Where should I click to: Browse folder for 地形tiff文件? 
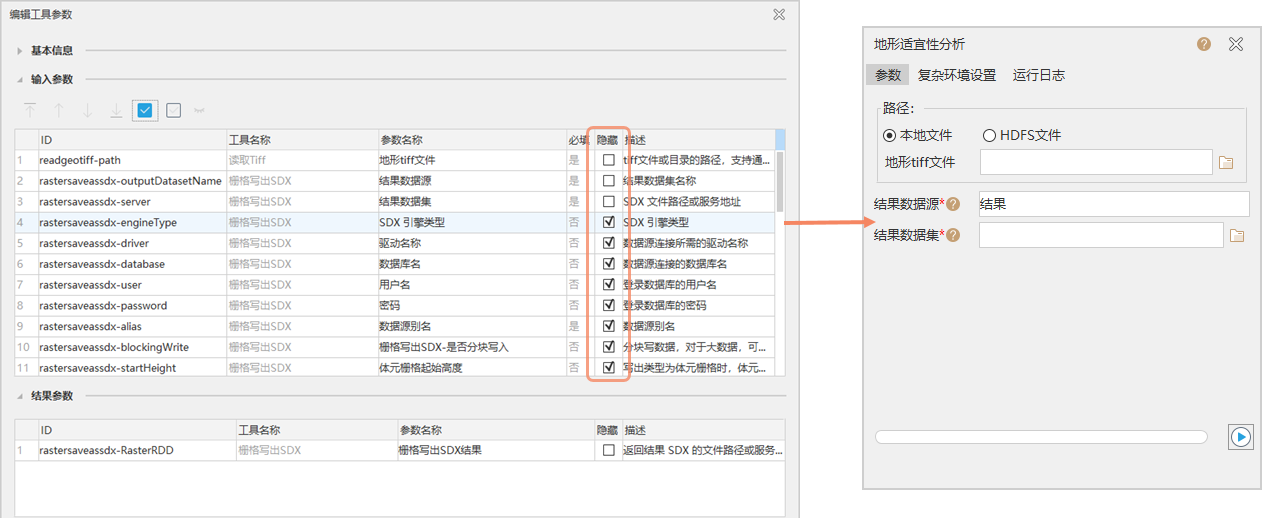(x=1226, y=162)
